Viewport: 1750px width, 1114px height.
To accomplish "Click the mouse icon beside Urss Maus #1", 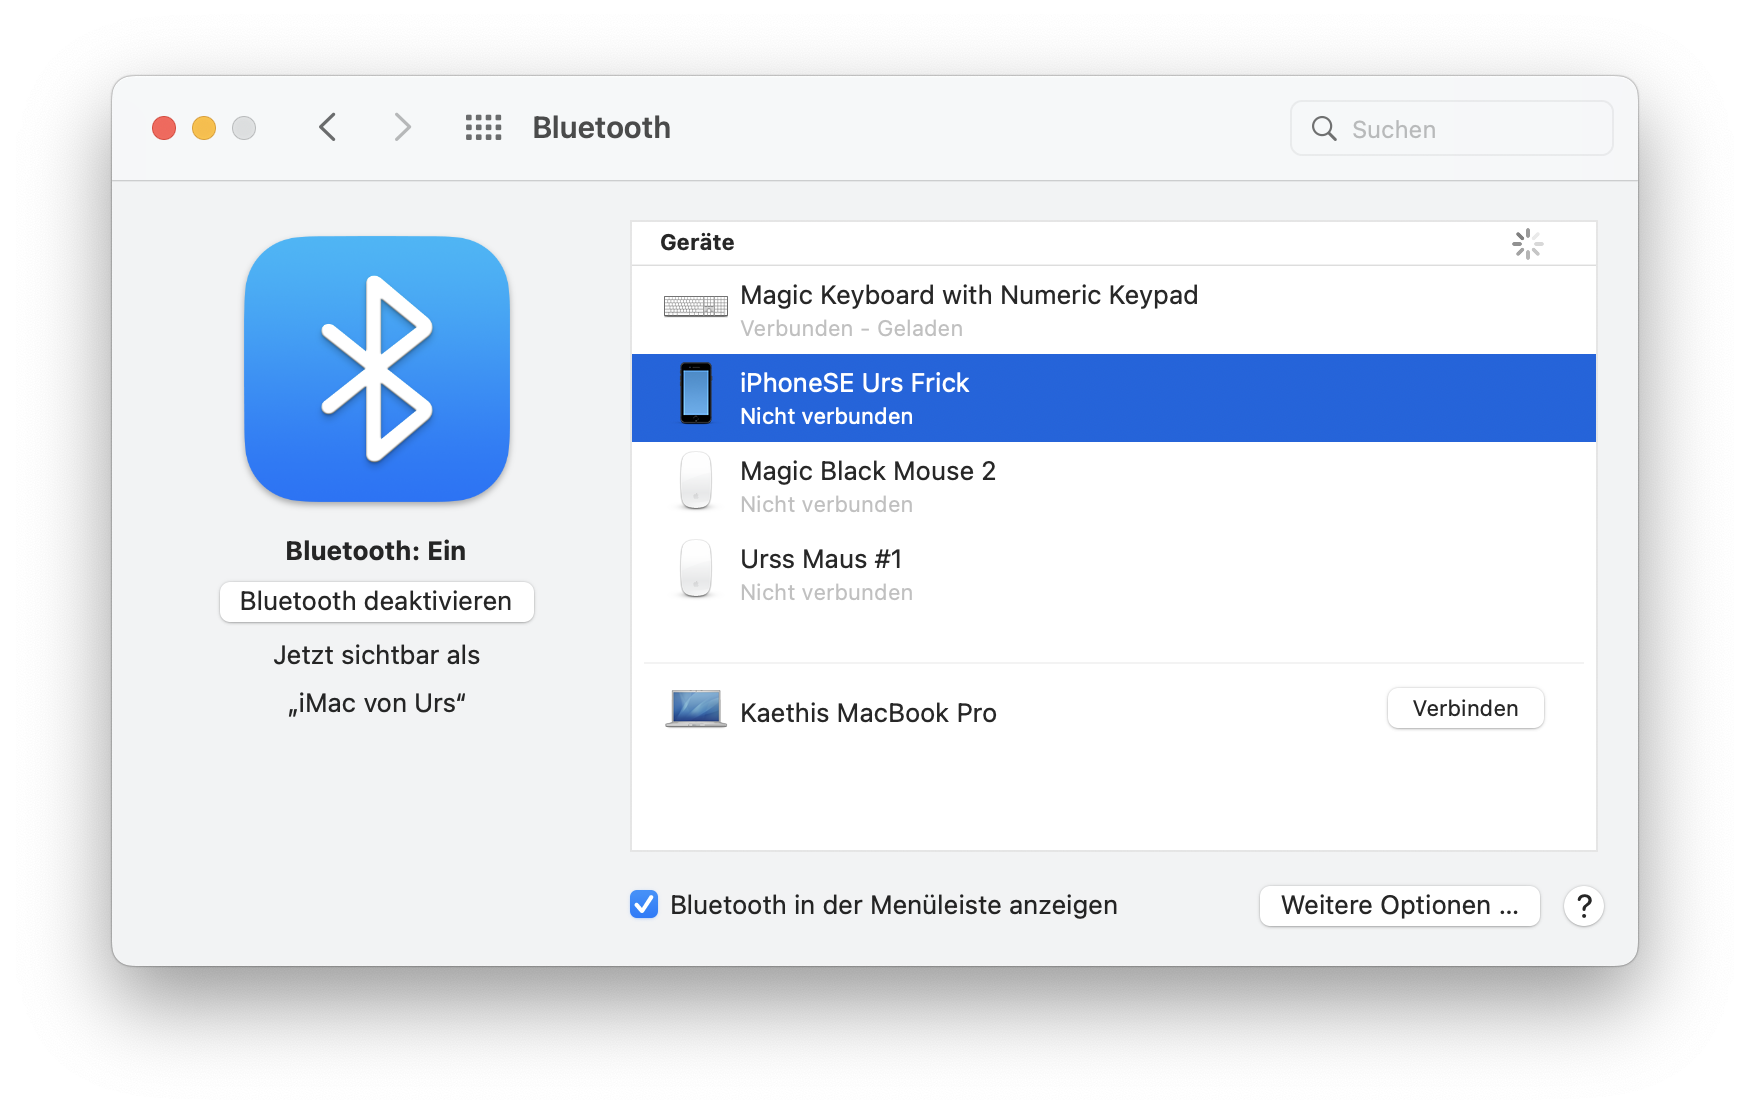I will [696, 569].
